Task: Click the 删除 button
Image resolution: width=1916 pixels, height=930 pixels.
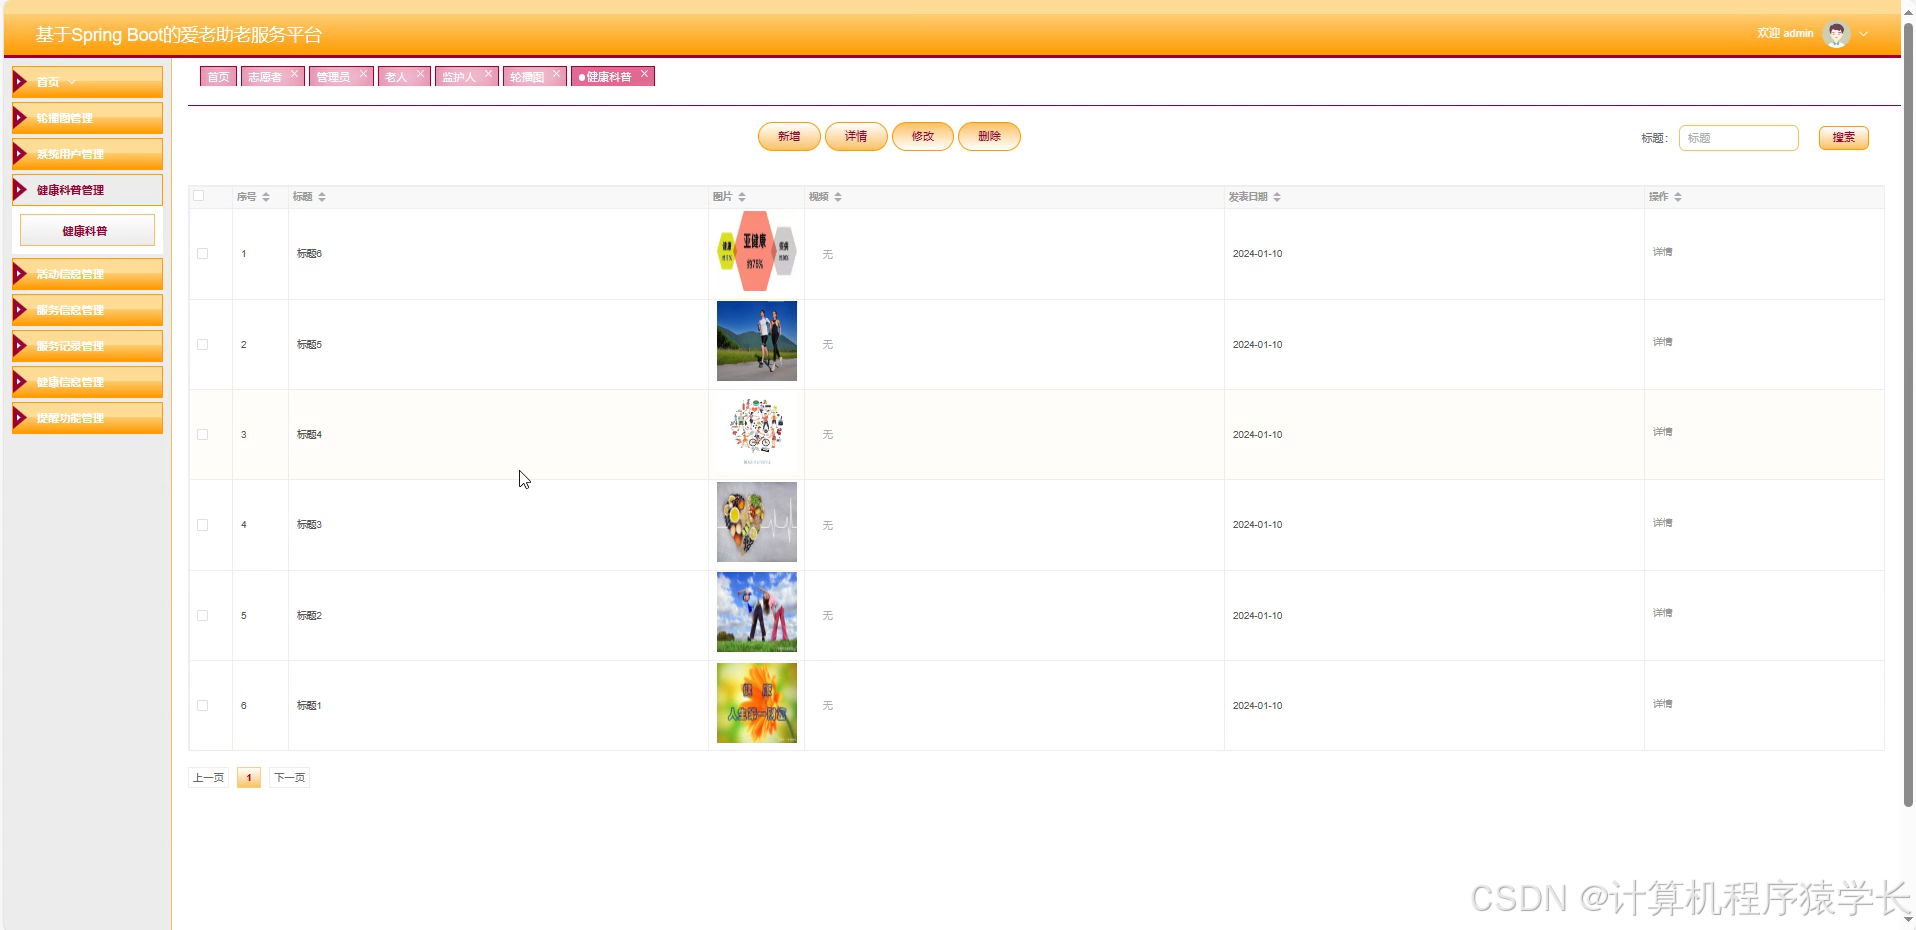Action: (x=989, y=137)
